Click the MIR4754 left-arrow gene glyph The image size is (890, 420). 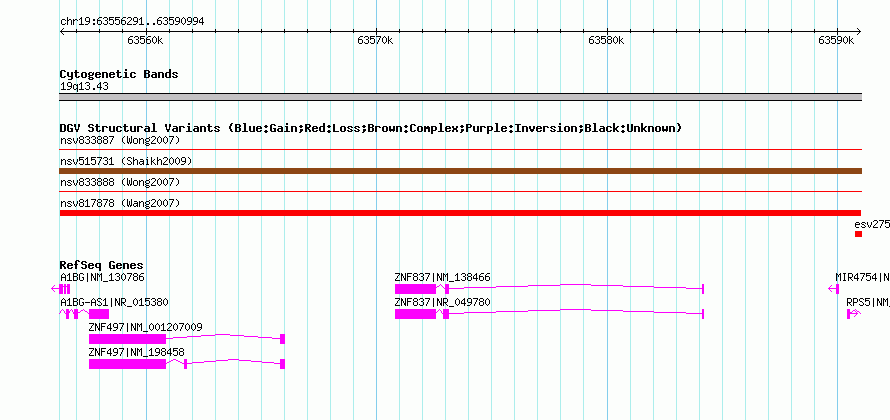pyautogui.click(x=834, y=289)
